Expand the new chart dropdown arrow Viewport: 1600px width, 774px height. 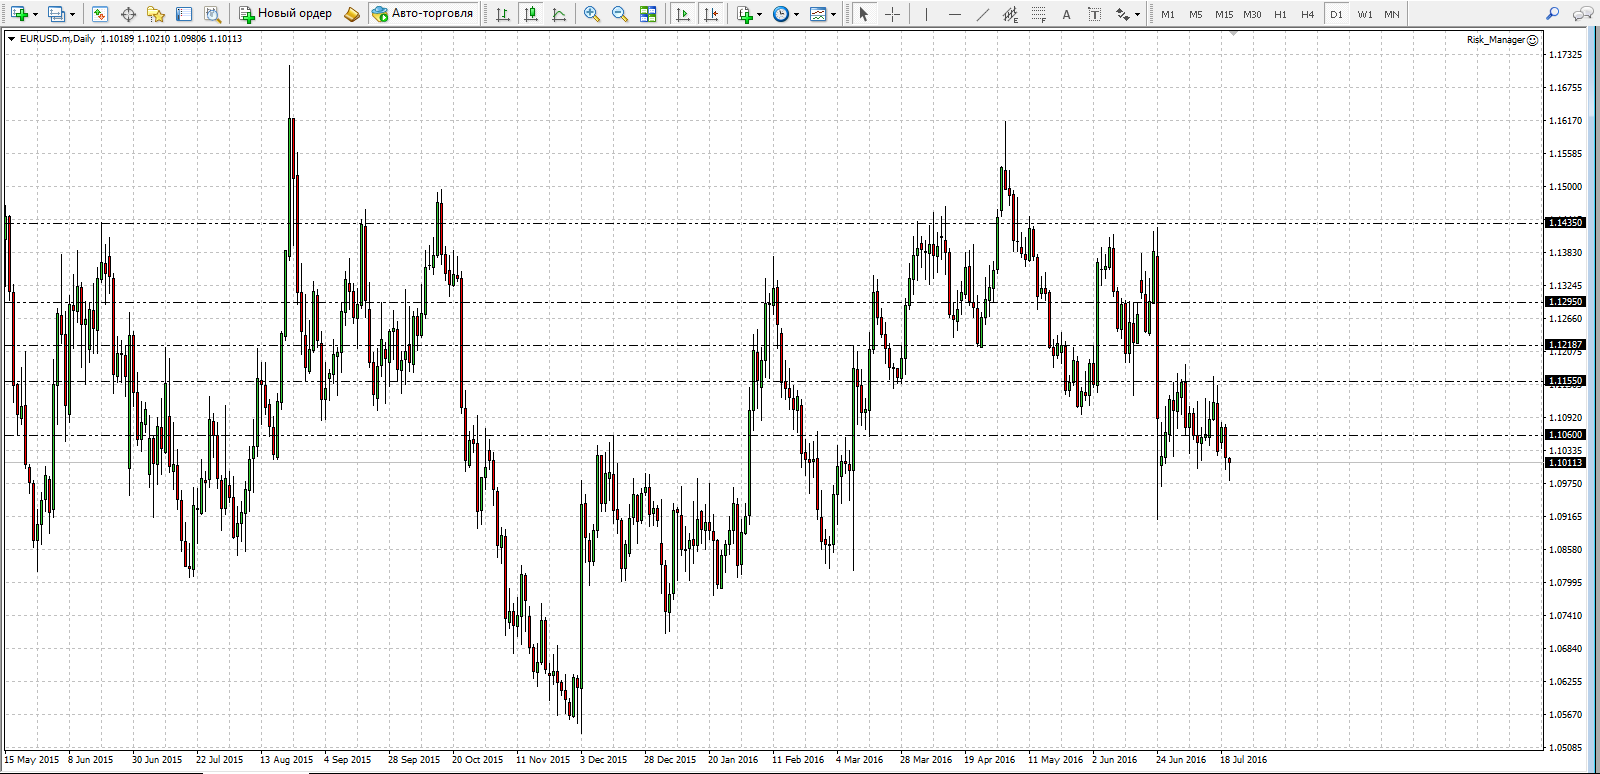[x=35, y=14]
